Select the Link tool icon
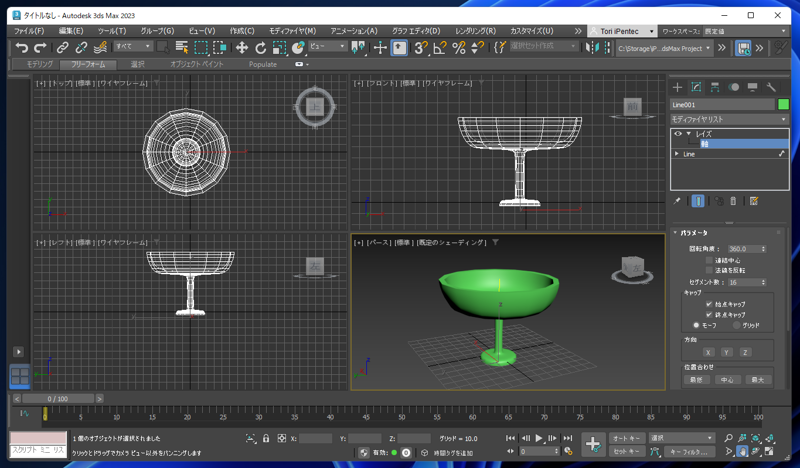 (62, 47)
